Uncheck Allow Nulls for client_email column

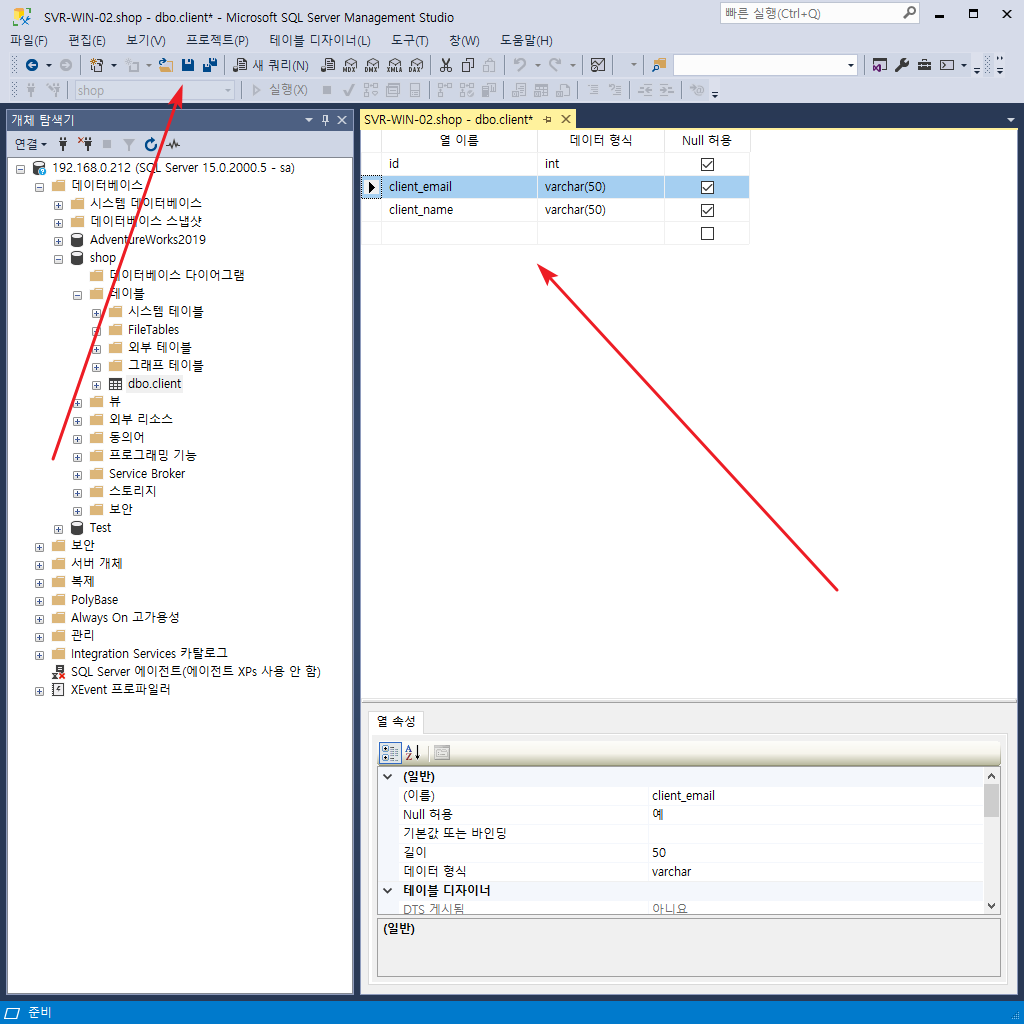(707, 187)
